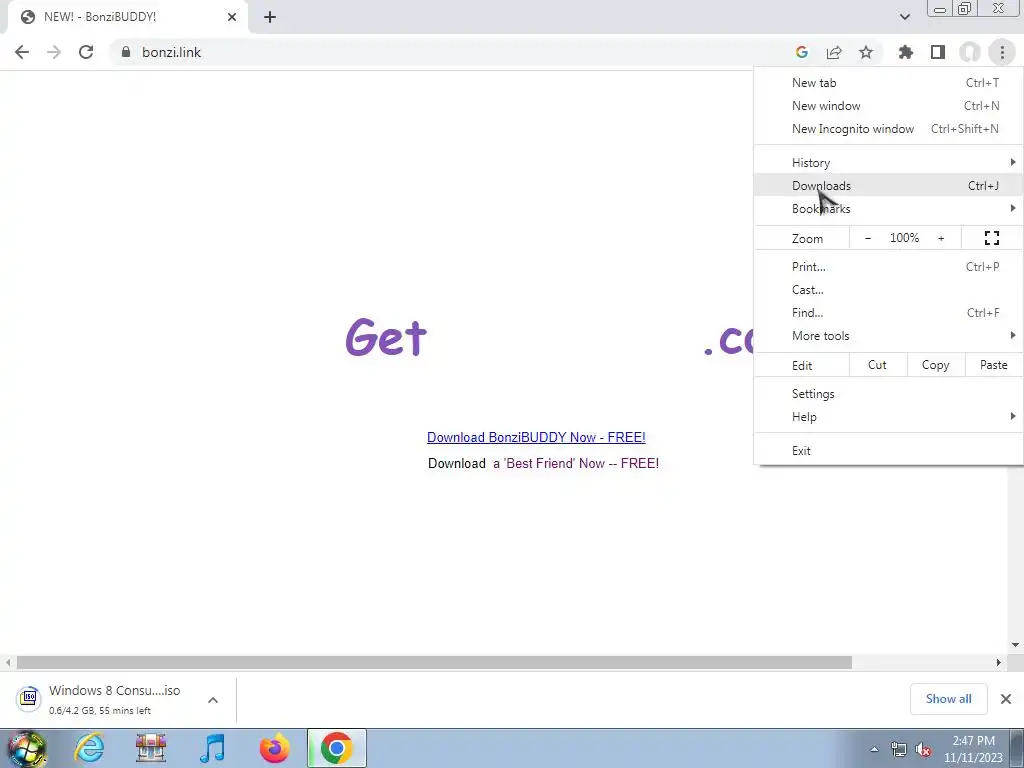The width and height of the screenshot is (1024, 768).
Task: Launch Firefox from taskbar
Action: click(x=274, y=748)
